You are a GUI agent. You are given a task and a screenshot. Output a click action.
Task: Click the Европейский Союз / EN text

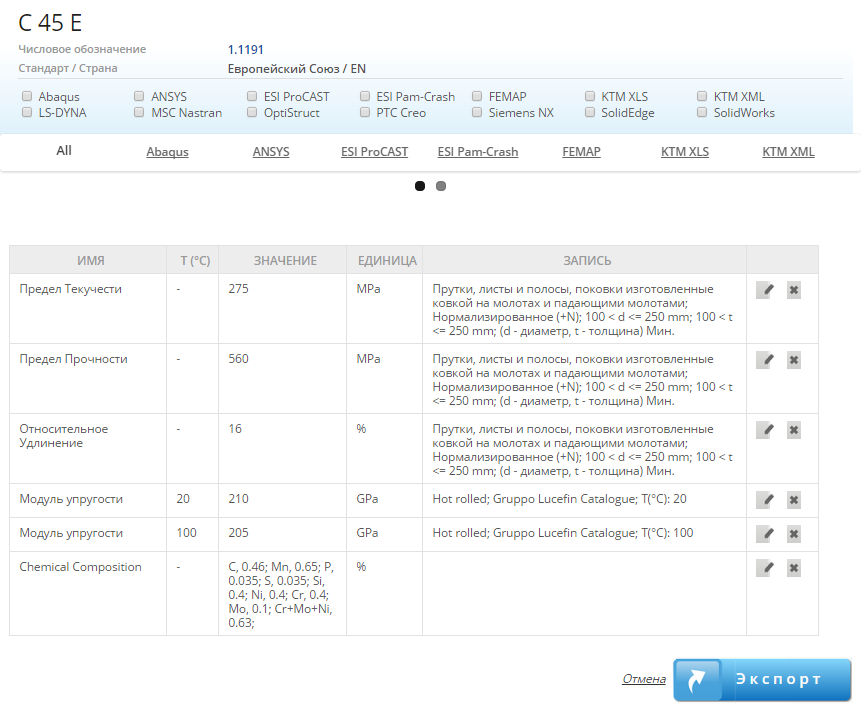[x=297, y=69]
